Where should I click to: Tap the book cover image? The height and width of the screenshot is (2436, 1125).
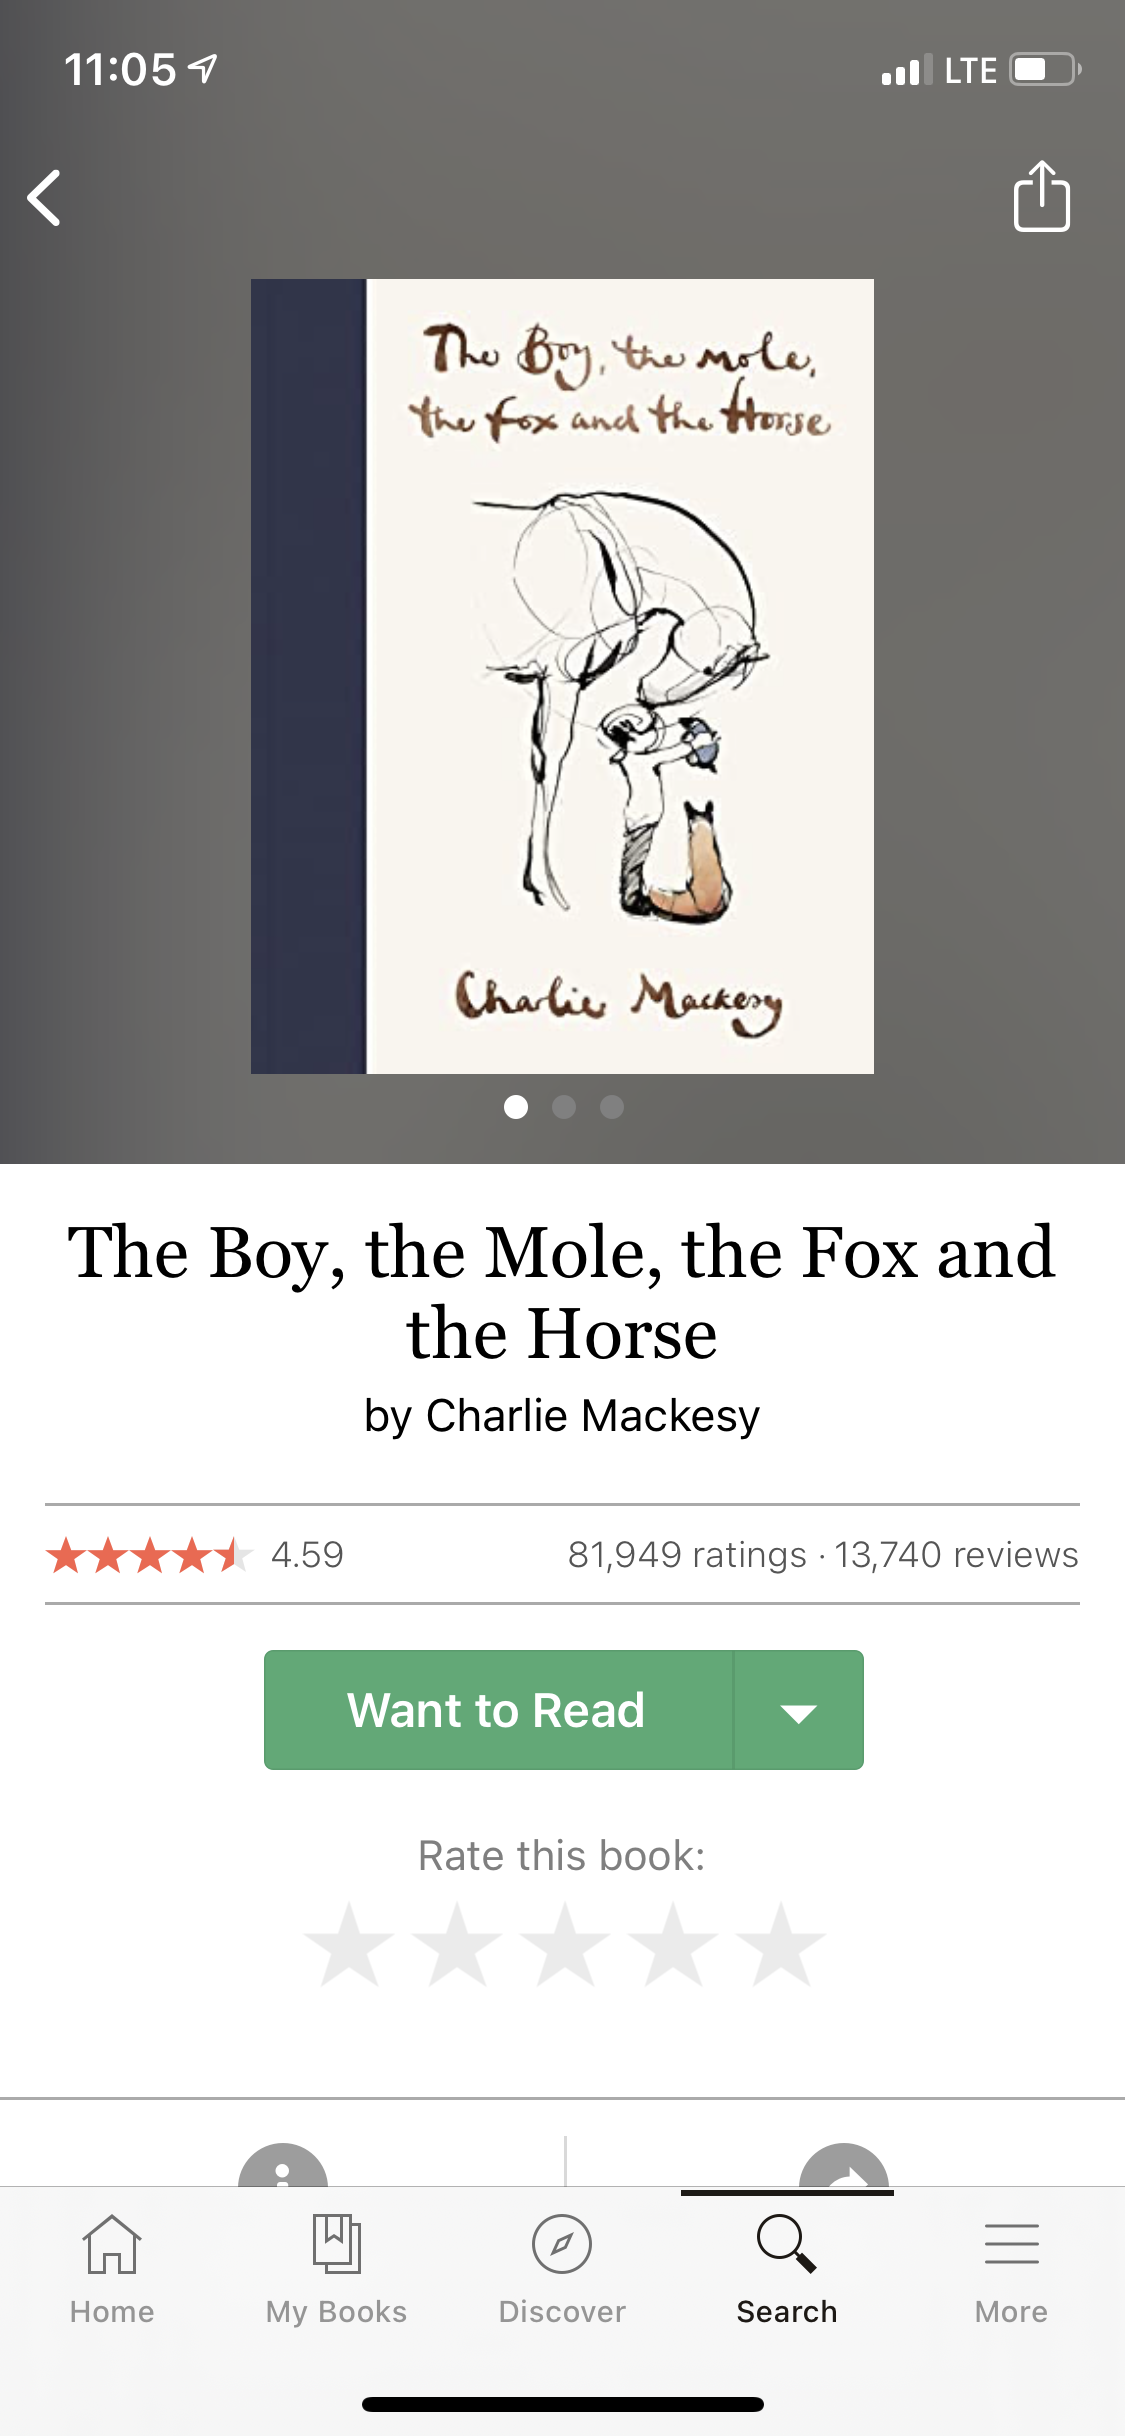click(562, 676)
